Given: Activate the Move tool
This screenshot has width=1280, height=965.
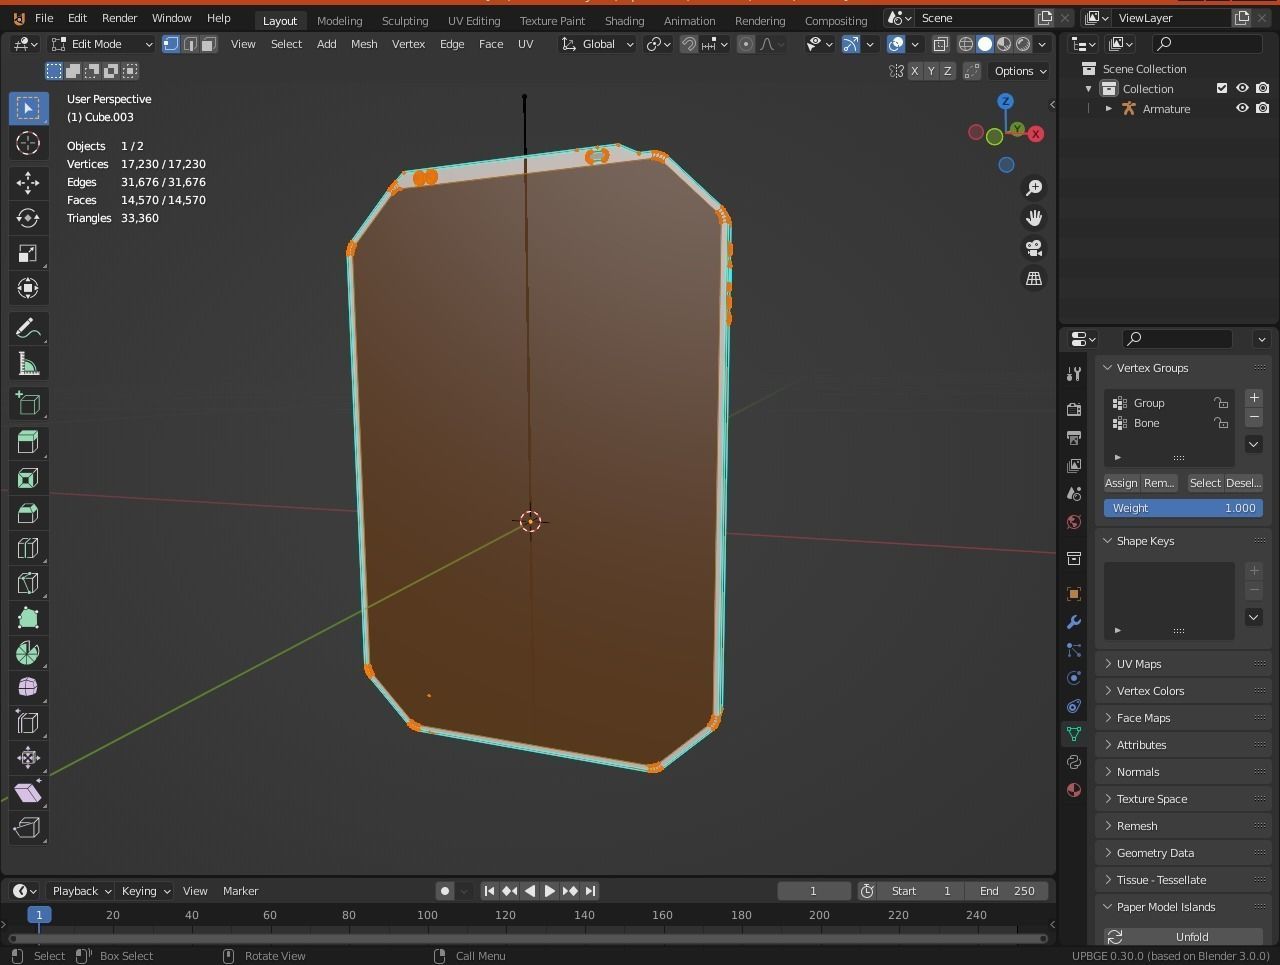Looking at the screenshot, I should [28, 183].
